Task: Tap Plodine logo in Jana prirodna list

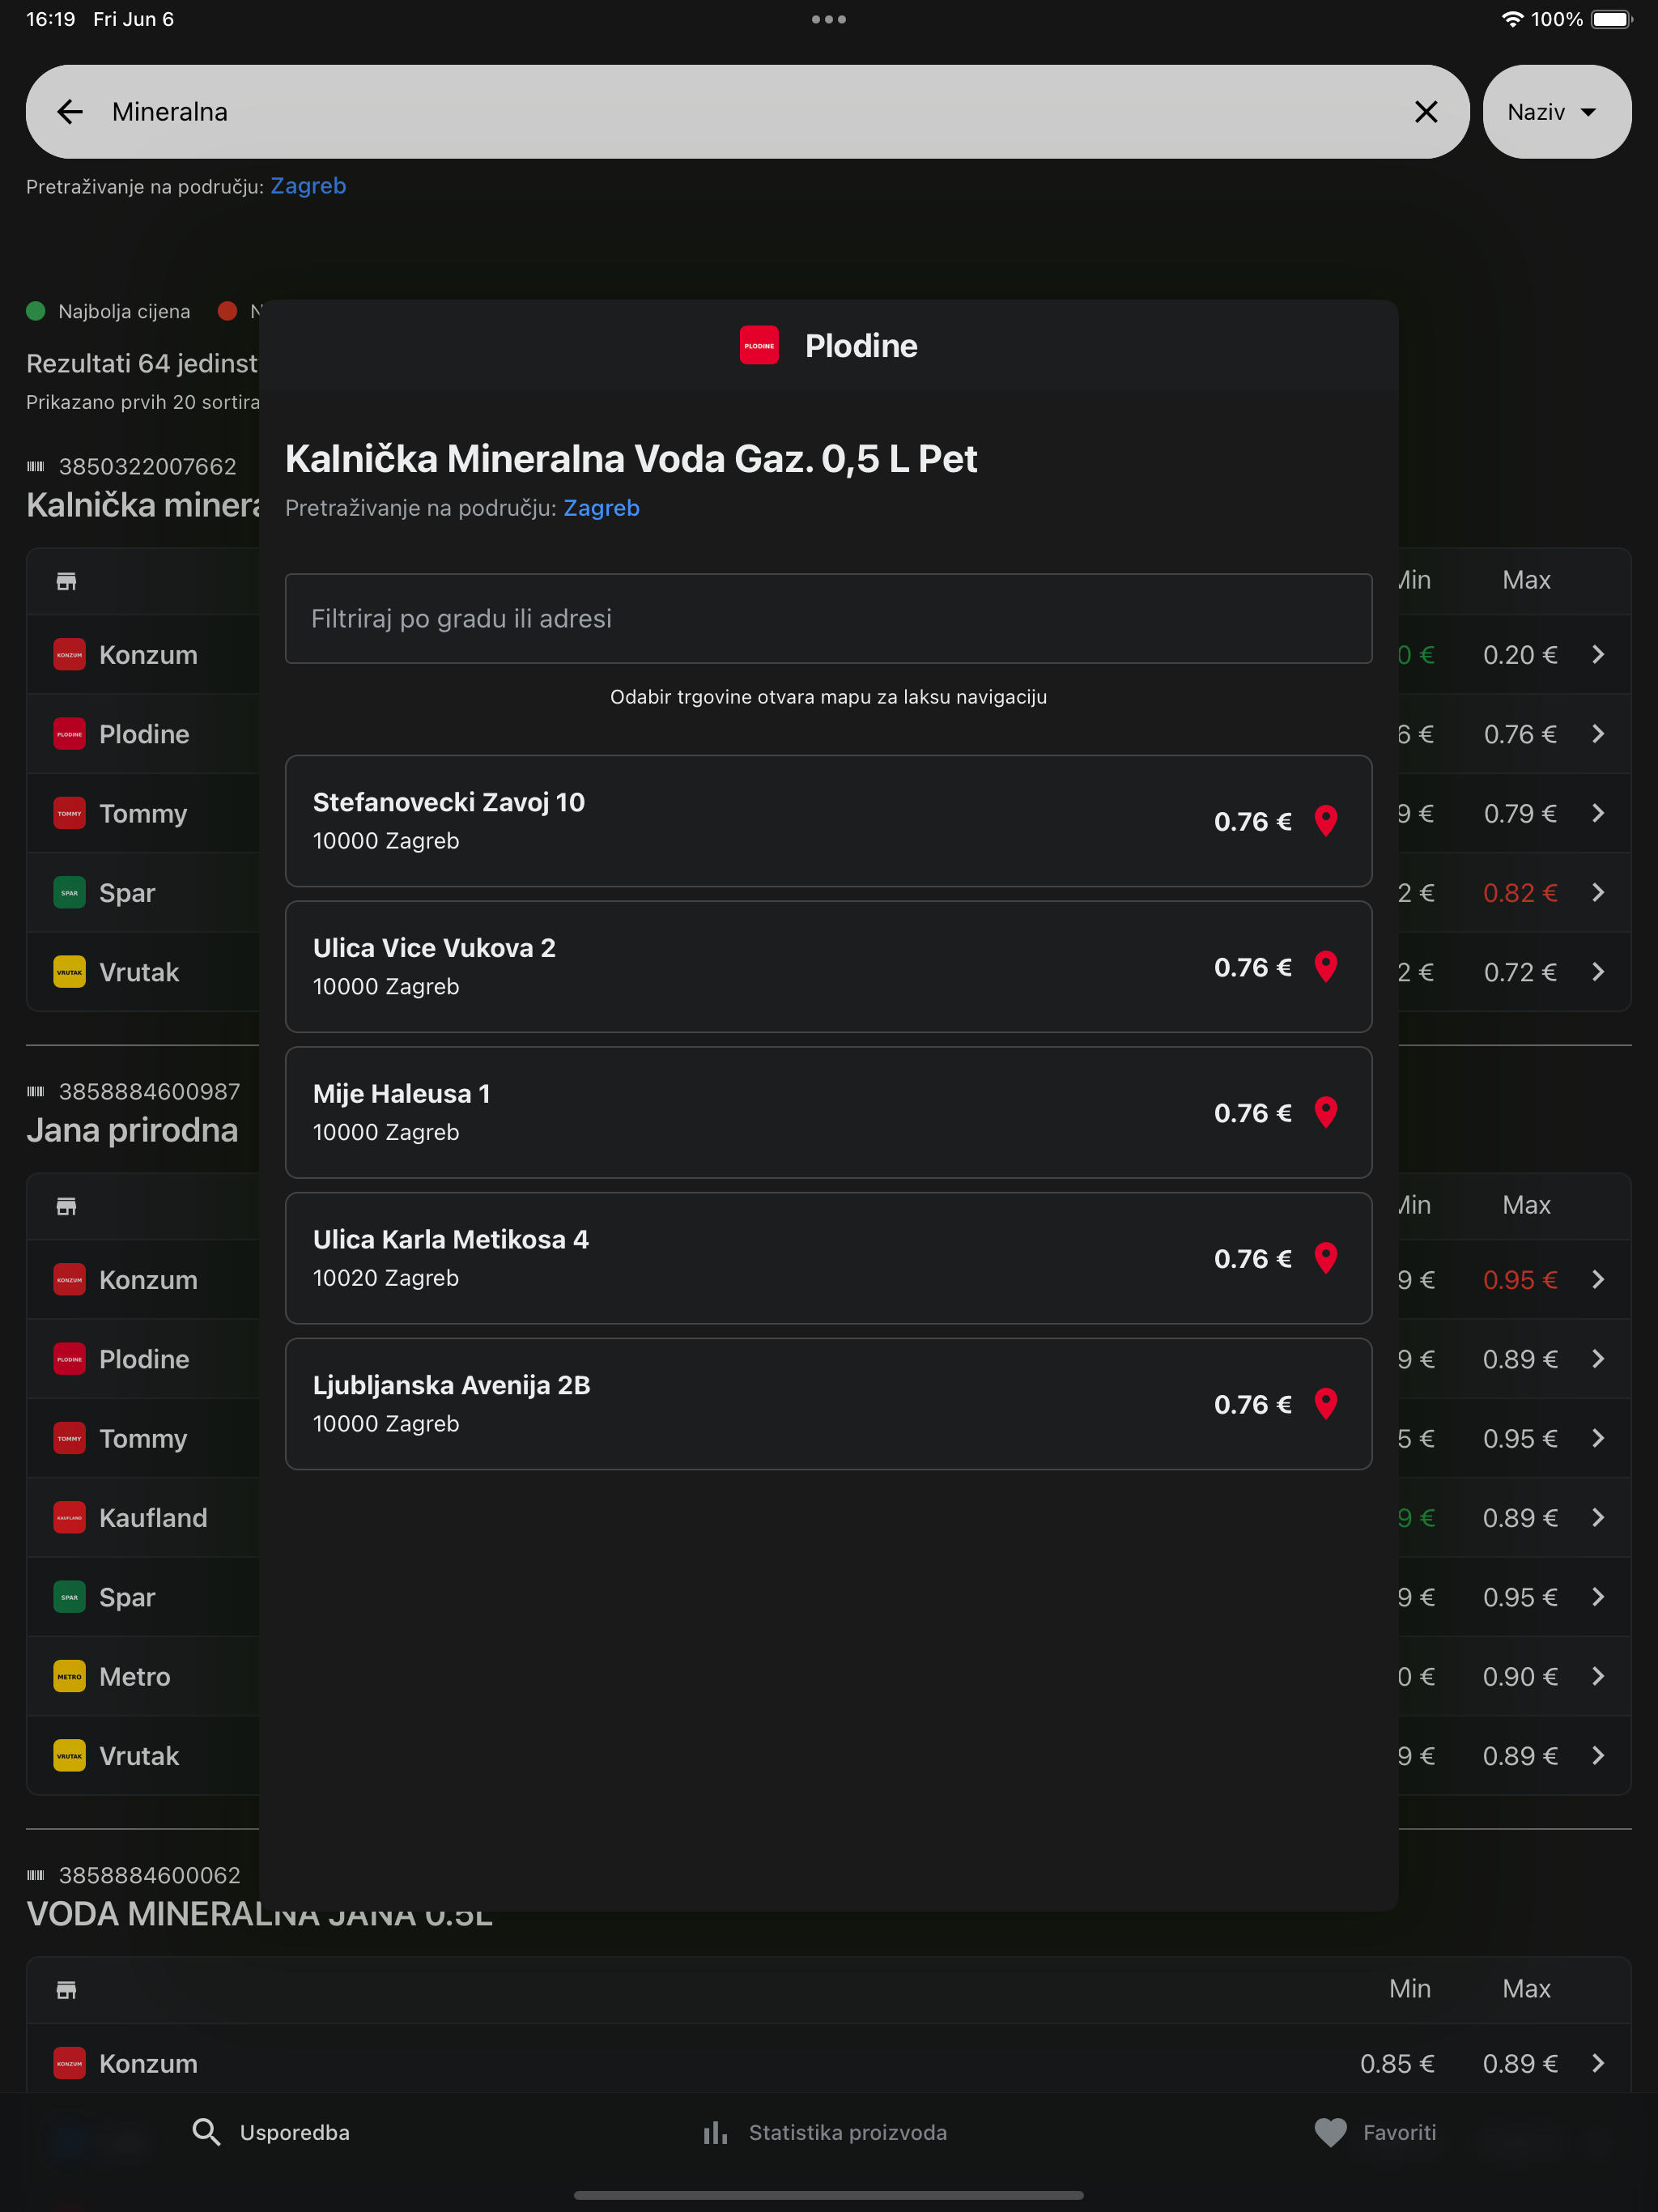Action: tap(69, 1359)
